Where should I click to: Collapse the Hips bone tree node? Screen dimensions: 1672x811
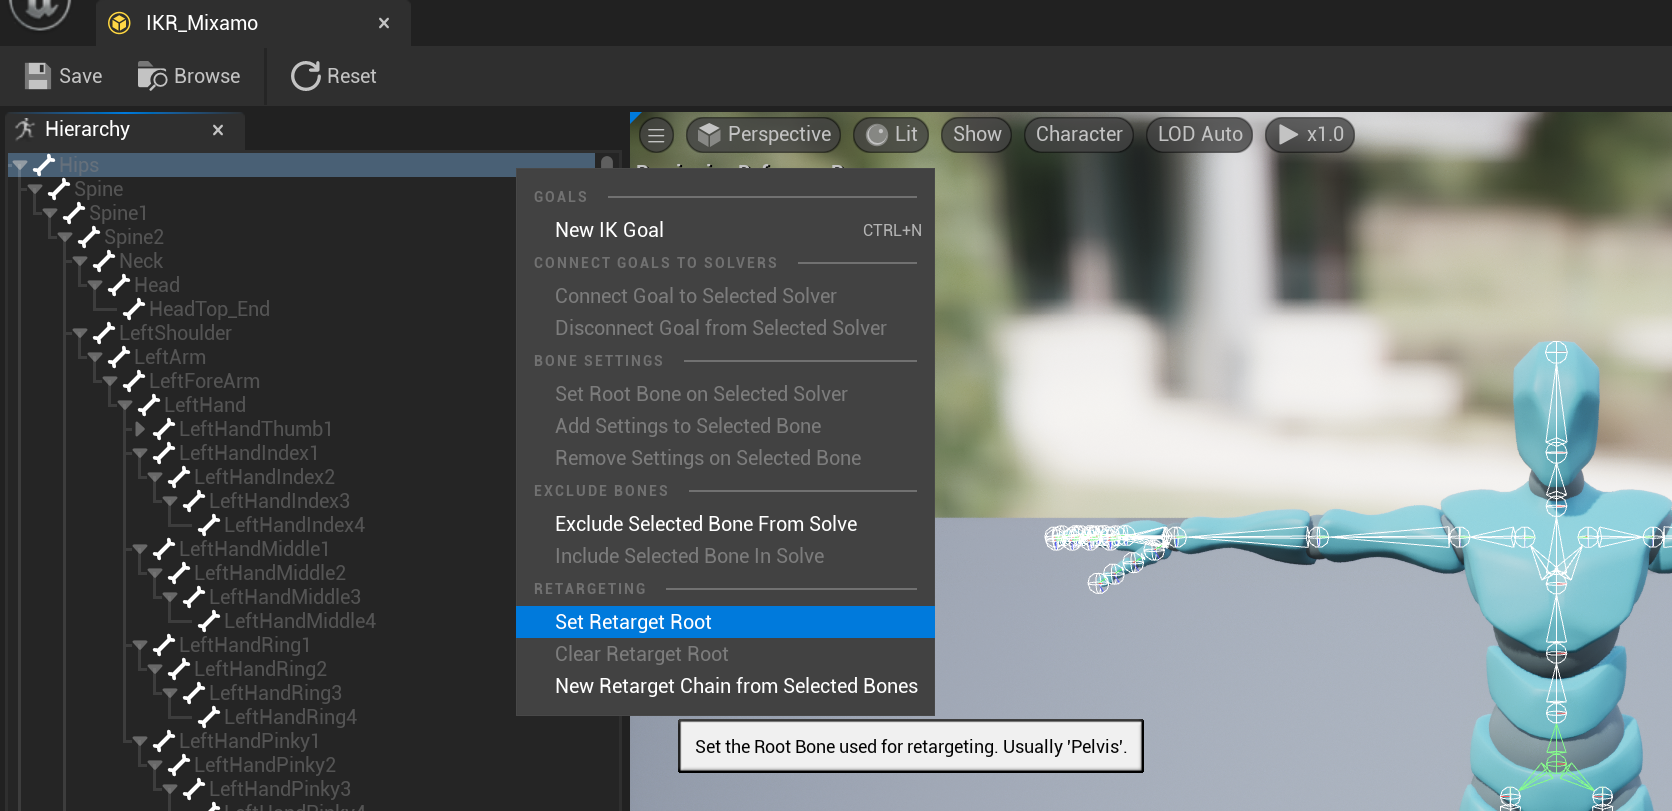[x=20, y=165]
